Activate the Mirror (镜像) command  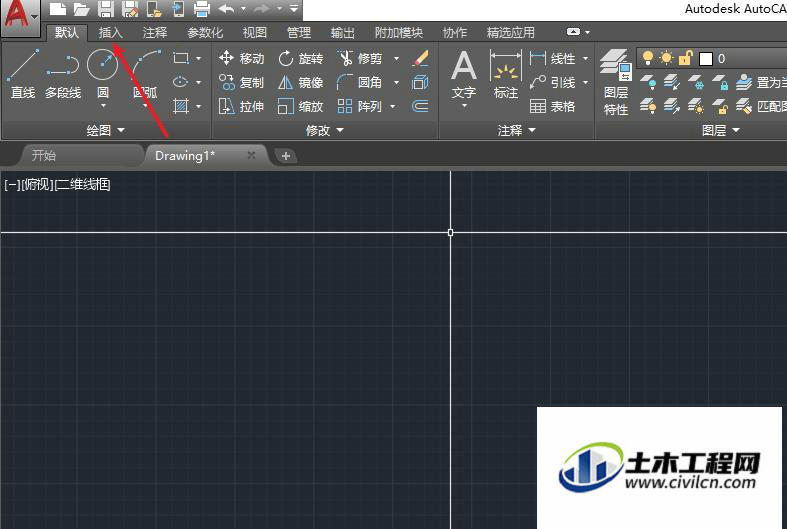(x=301, y=82)
